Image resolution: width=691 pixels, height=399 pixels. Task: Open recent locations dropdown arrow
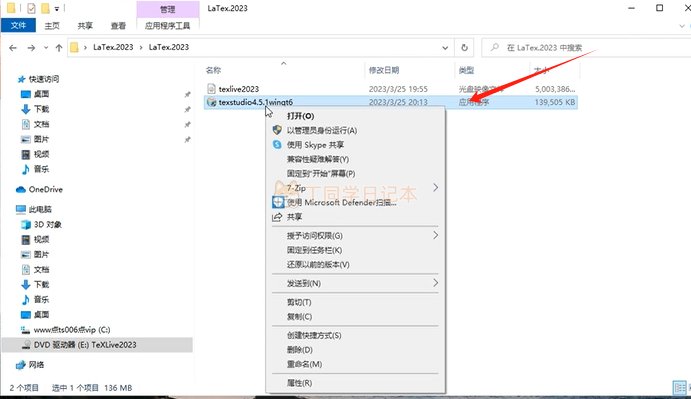pos(46,48)
